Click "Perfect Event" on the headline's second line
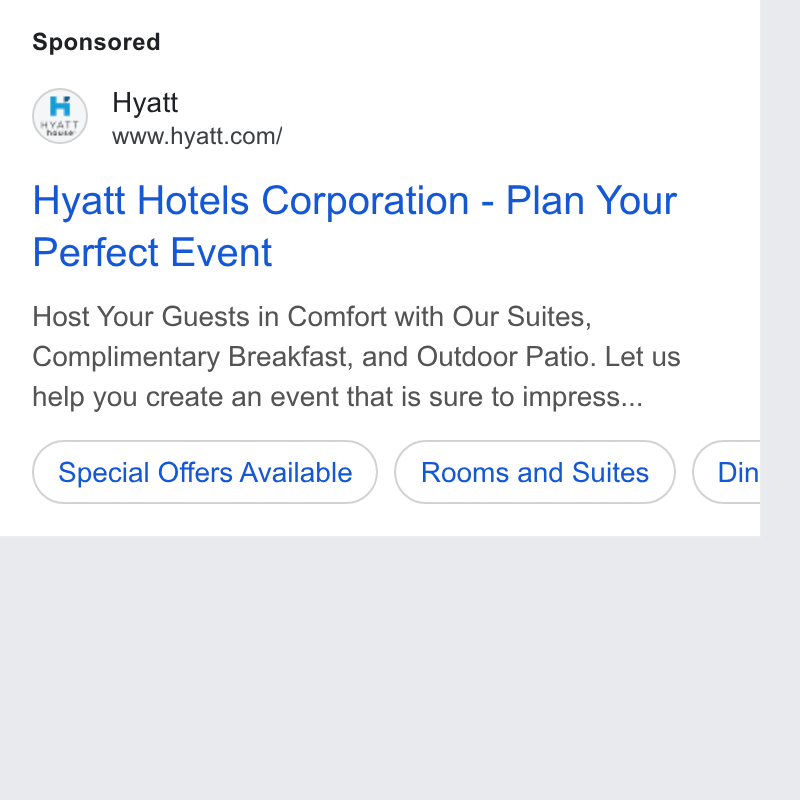The height and width of the screenshot is (800, 800). pos(152,252)
